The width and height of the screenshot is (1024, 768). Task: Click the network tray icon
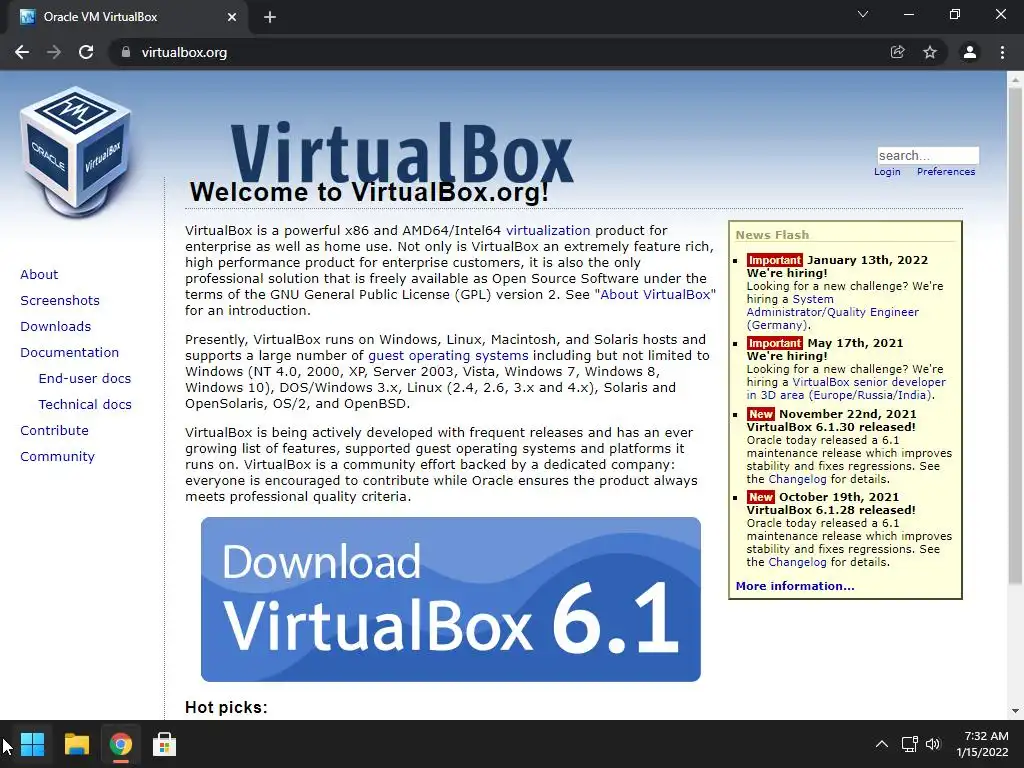909,744
